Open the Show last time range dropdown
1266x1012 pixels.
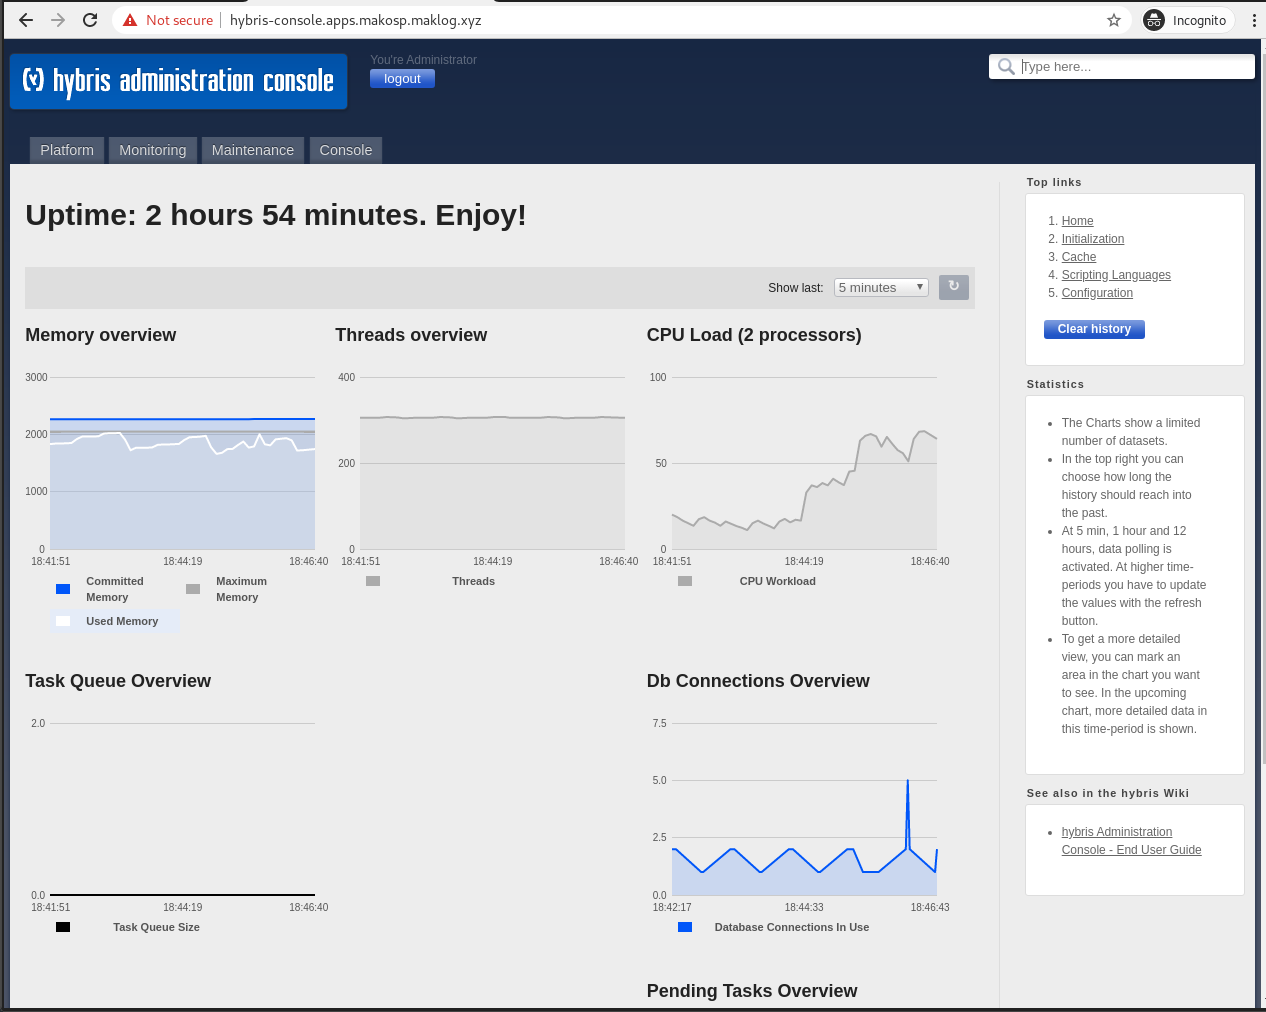coord(881,287)
